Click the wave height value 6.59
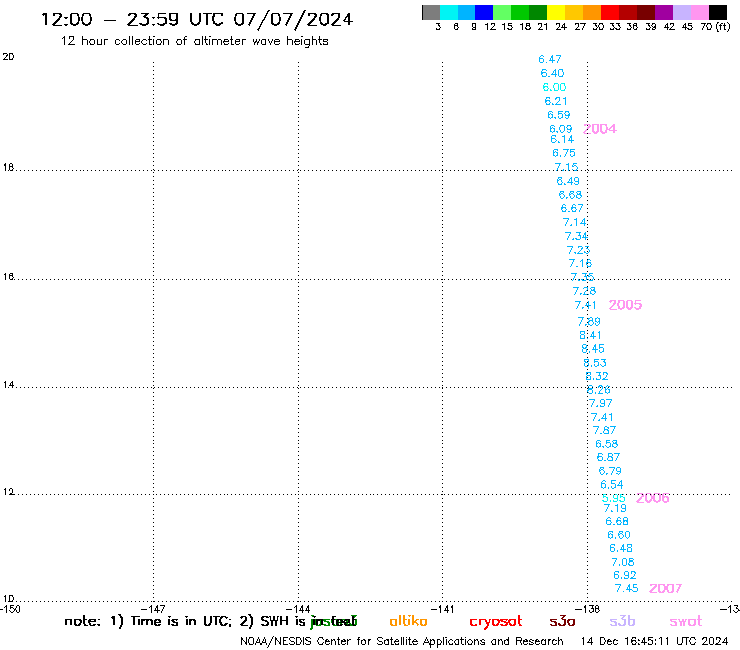The width and height of the screenshot is (740, 650). (559, 115)
